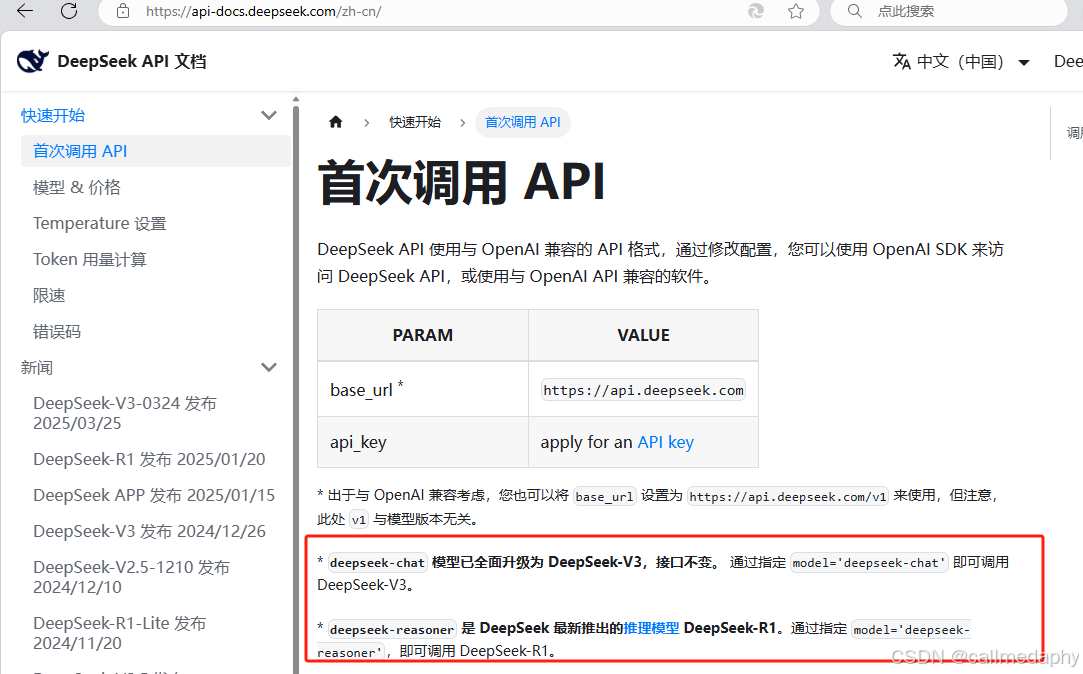Click the 首次调用 API page heading
The height and width of the screenshot is (674, 1083).
(461, 183)
